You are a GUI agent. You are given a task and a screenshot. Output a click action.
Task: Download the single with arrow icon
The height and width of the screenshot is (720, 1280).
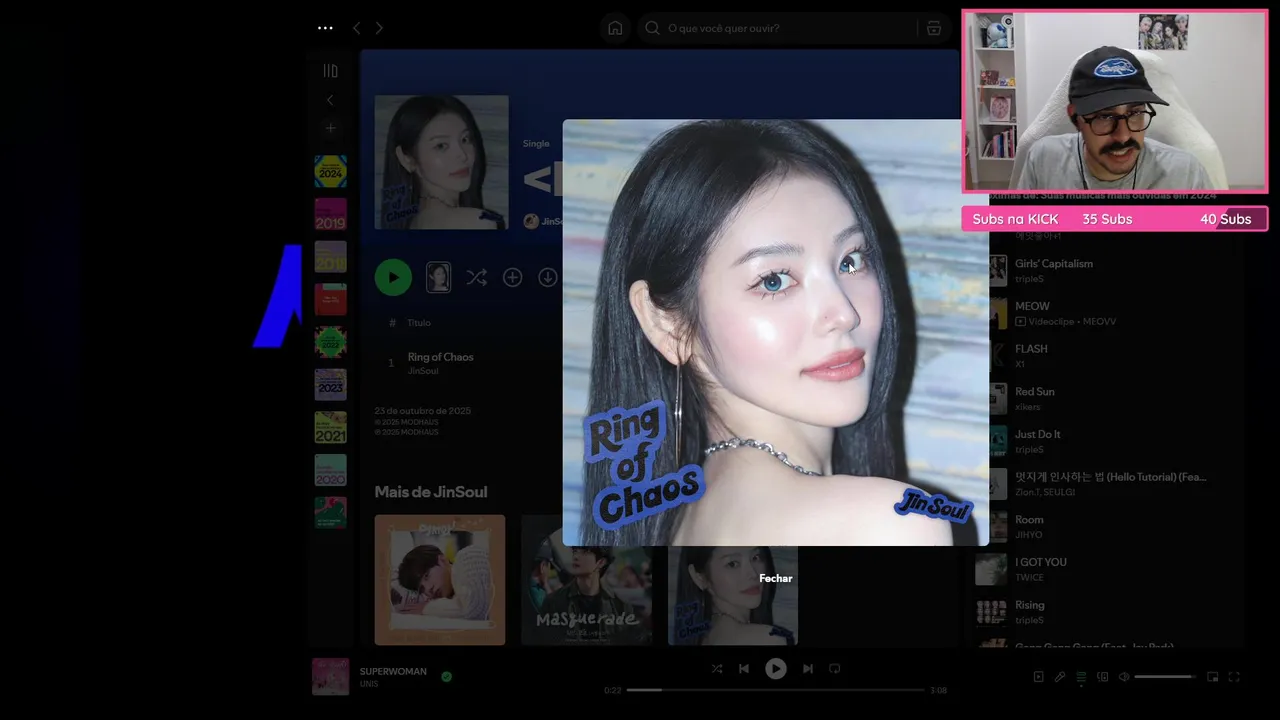(x=548, y=278)
